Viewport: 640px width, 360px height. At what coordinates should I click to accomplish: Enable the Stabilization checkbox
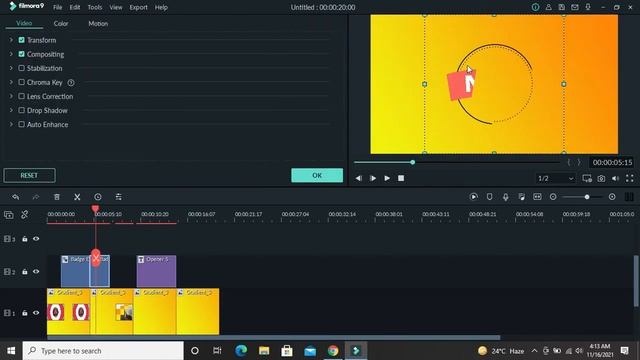point(22,68)
